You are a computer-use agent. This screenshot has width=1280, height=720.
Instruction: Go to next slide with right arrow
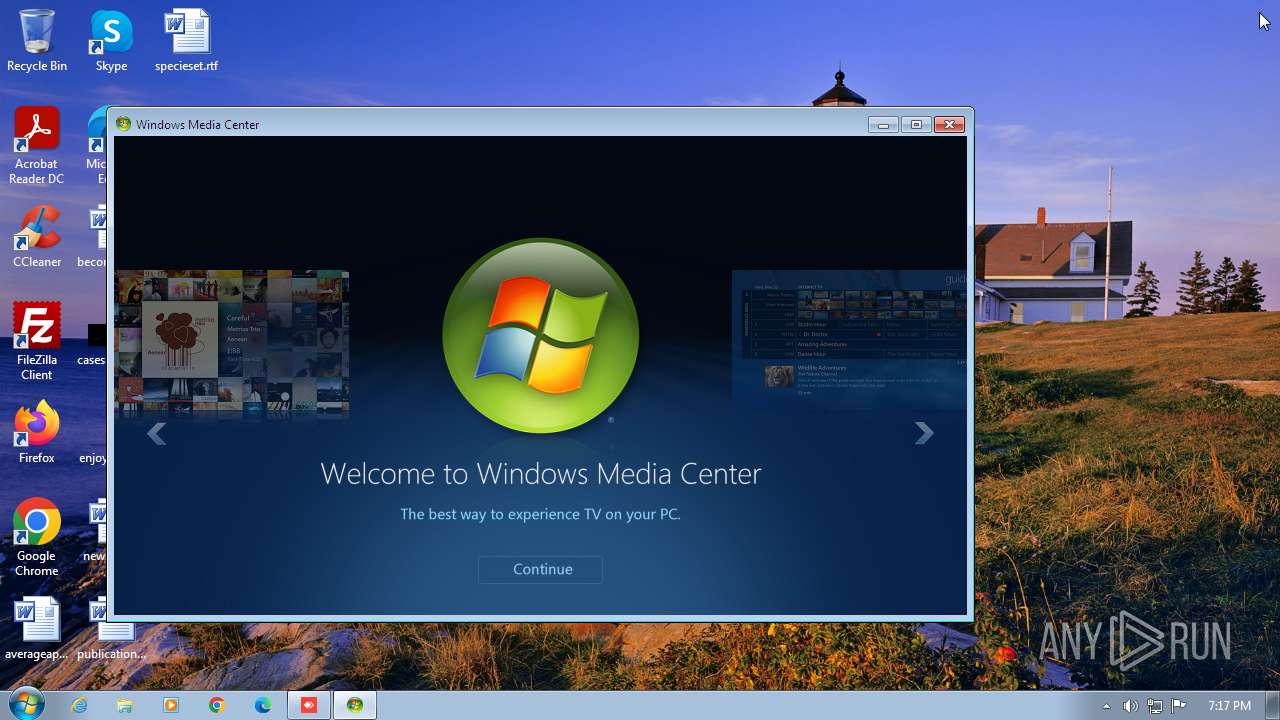(x=924, y=433)
